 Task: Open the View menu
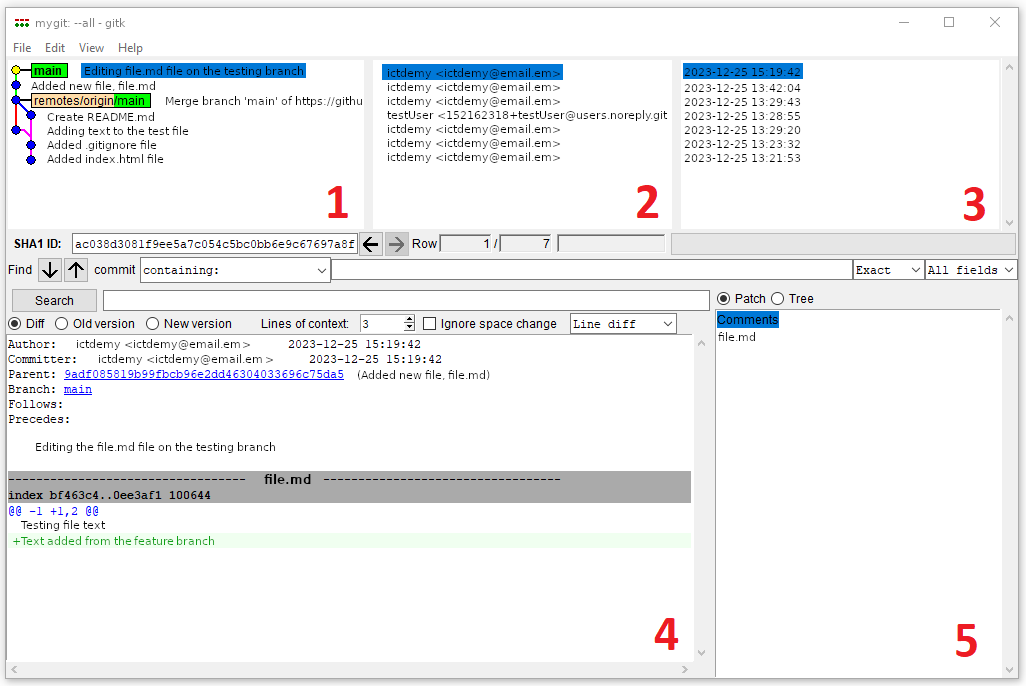[91, 48]
